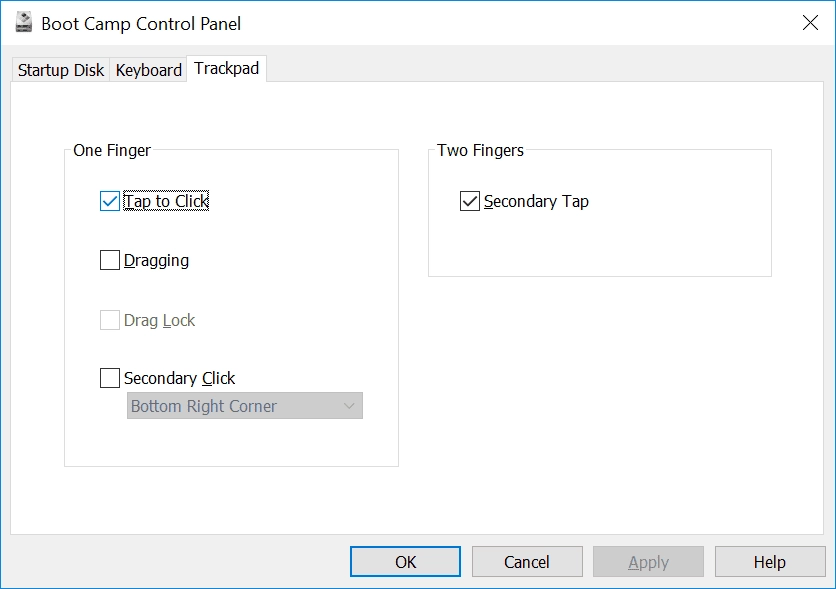Click the Two Fingers group label
Viewport: 836px width, 589px height.
(480, 150)
